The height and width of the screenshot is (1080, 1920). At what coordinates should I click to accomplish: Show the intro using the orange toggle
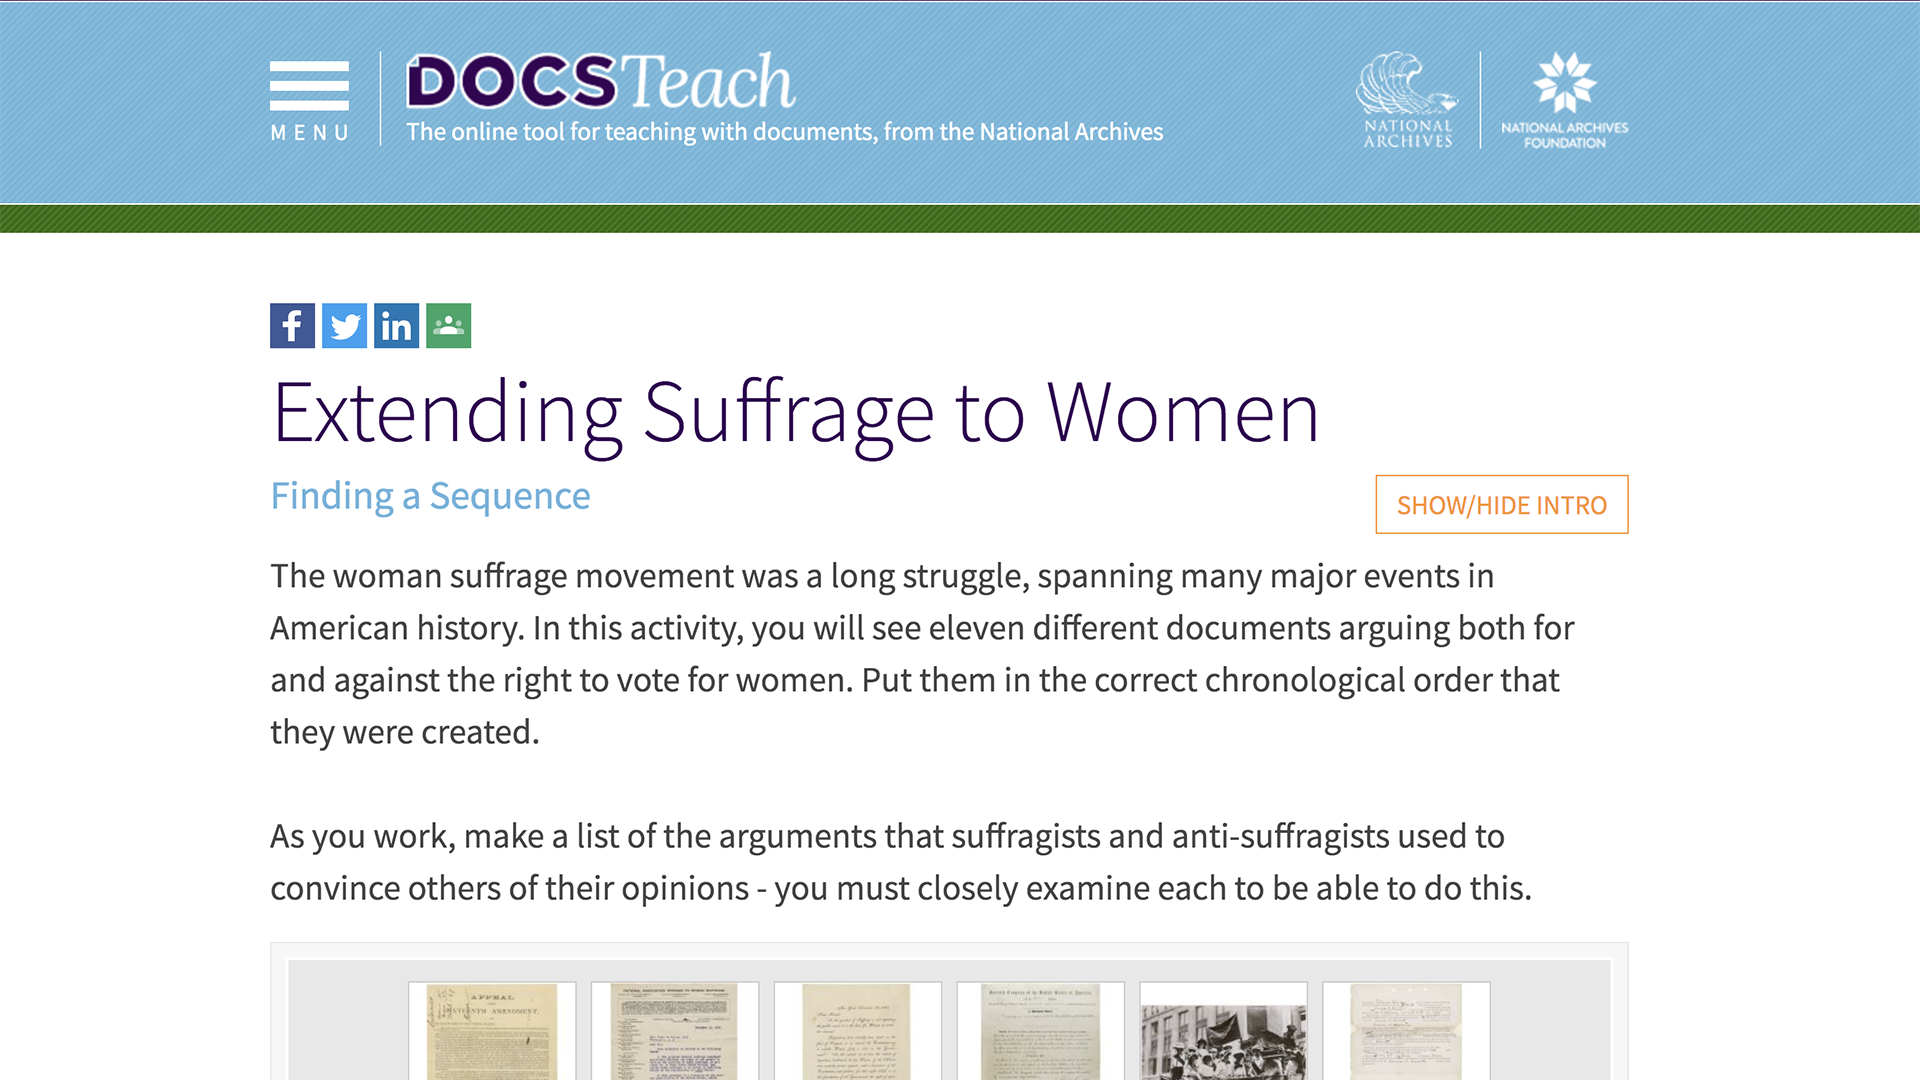[x=1501, y=505]
